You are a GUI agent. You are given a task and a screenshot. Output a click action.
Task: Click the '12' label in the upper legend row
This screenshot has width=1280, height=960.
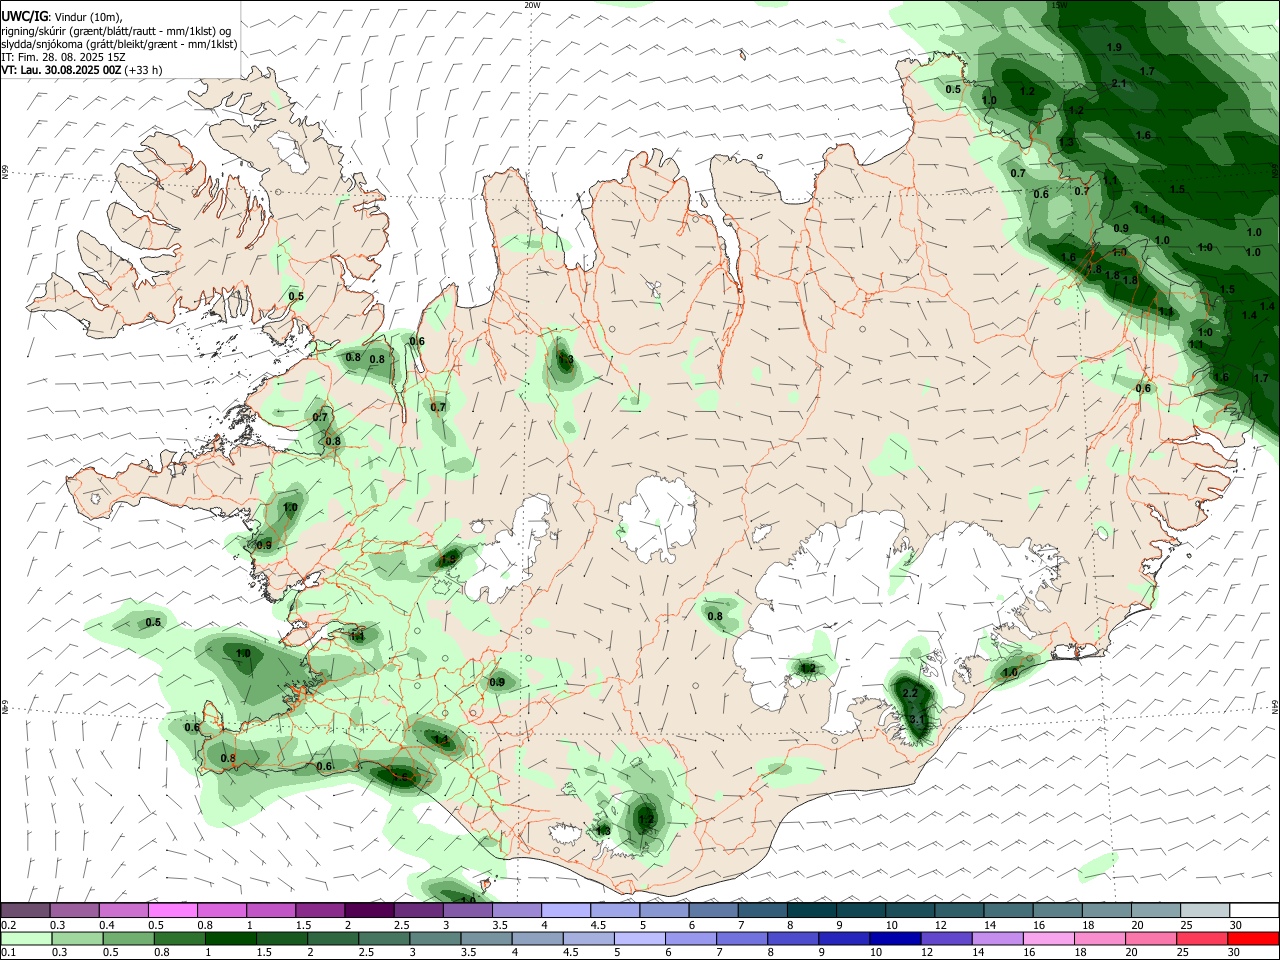coord(940,925)
